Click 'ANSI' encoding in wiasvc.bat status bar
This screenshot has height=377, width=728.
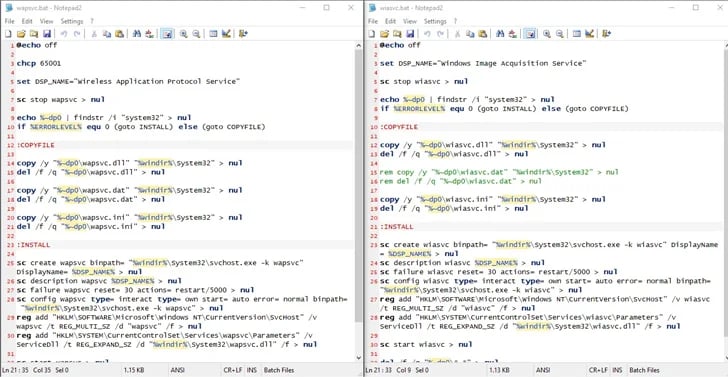click(x=544, y=370)
